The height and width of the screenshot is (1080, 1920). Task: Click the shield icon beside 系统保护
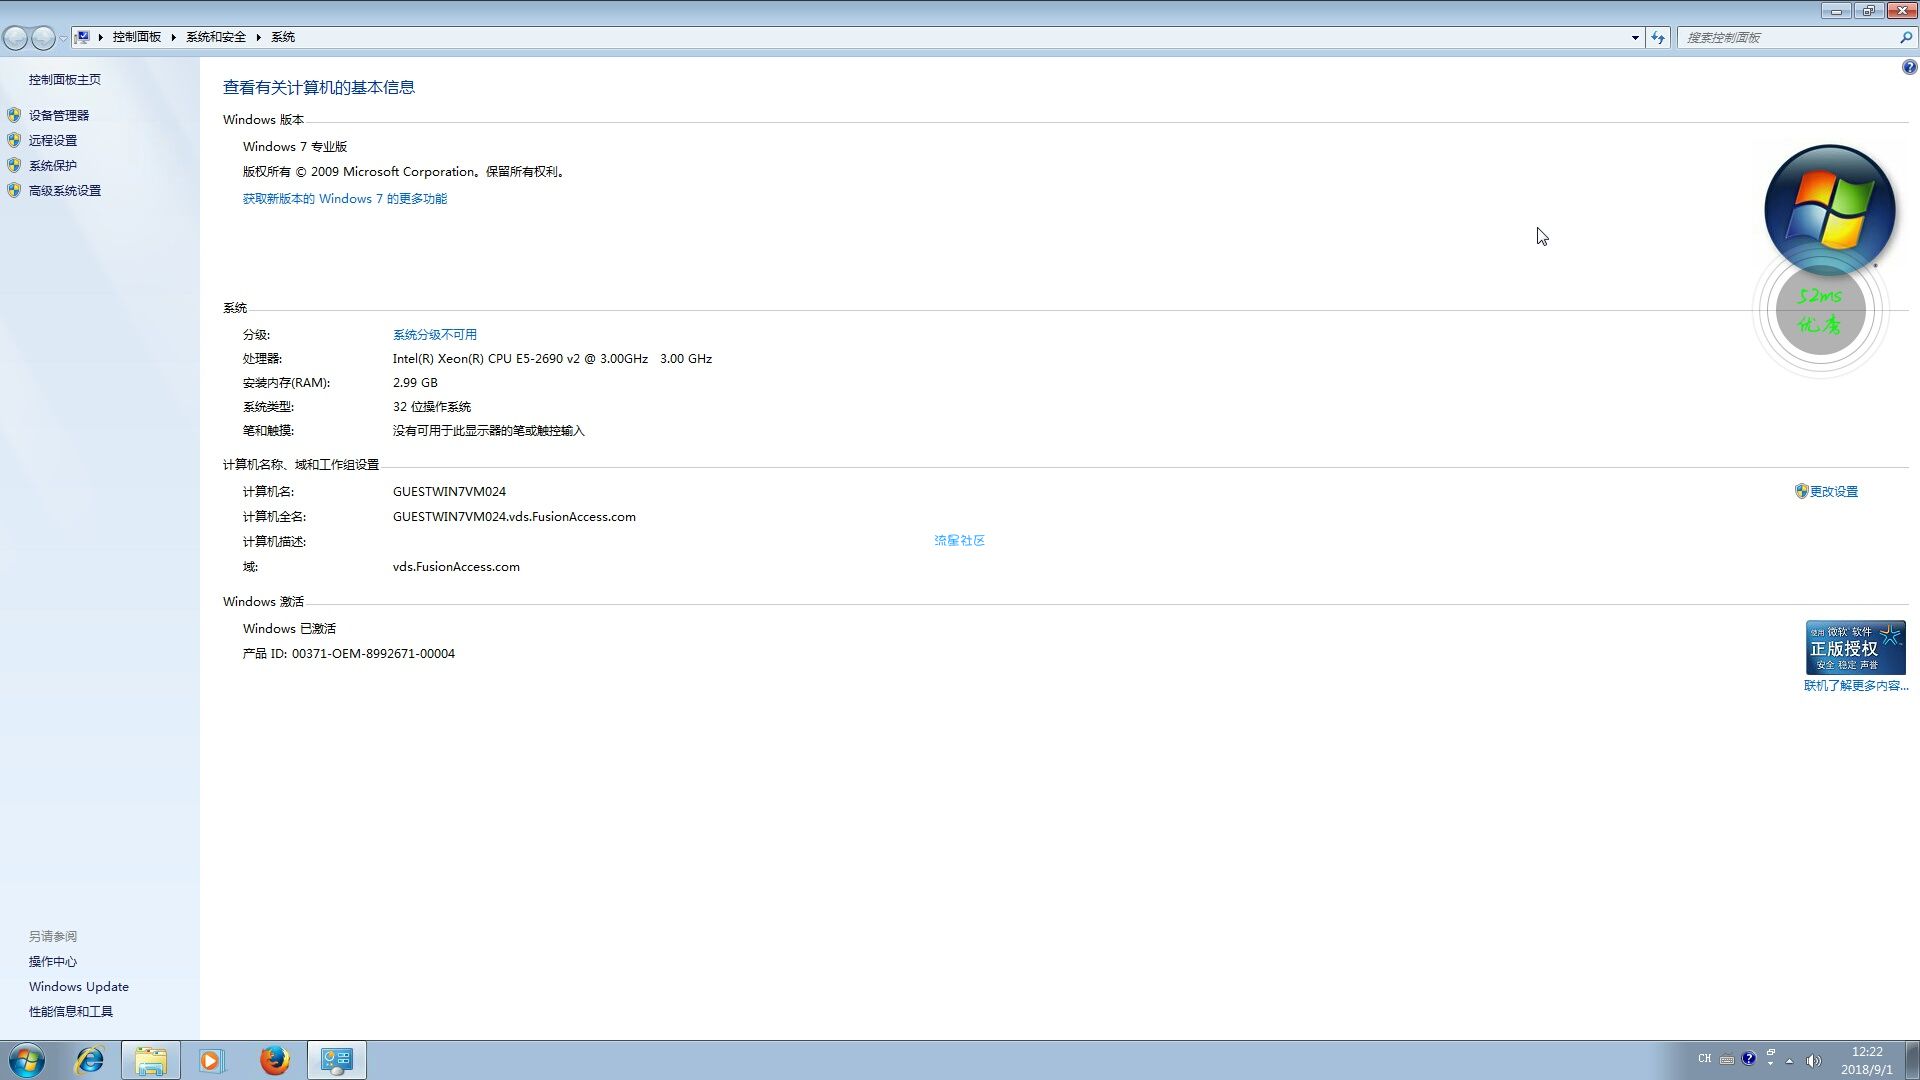pos(14,165)
